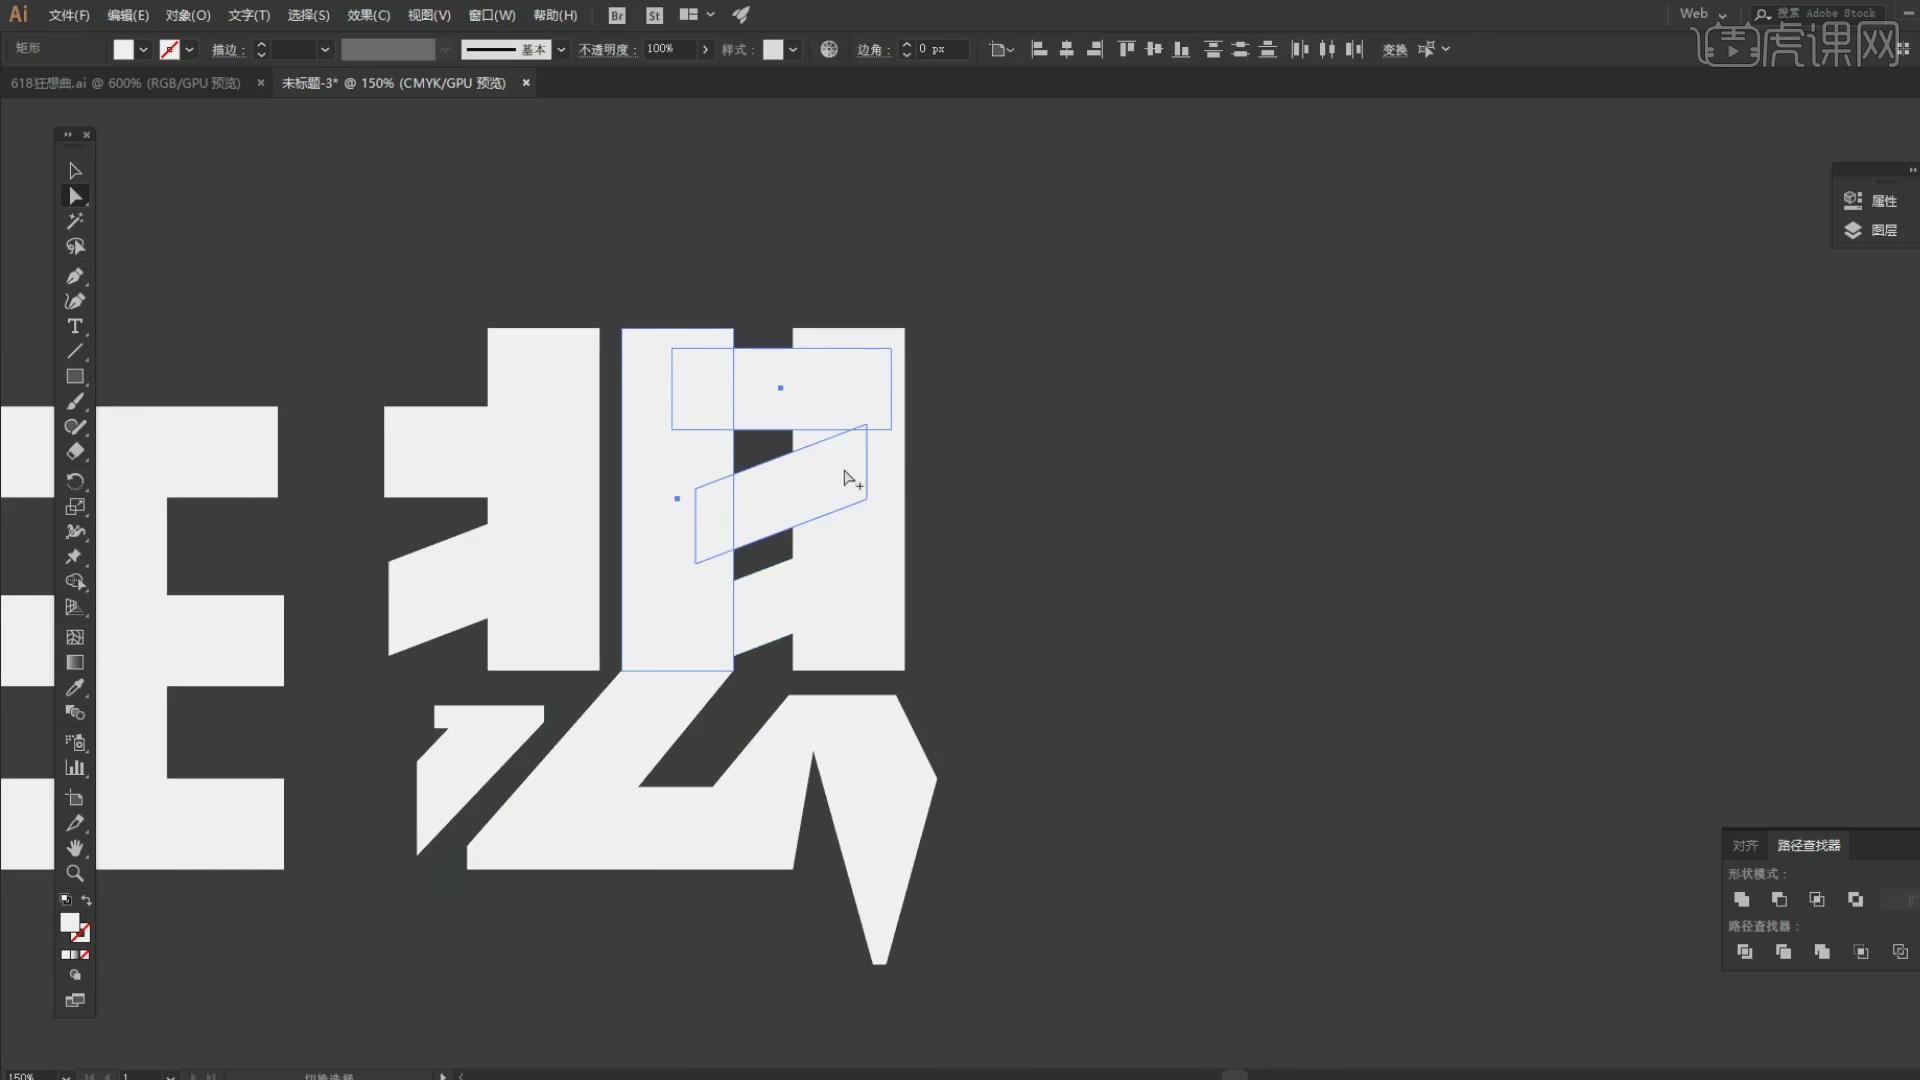Toggle the None color mode button
The height and width of the screenshot is (1080, 1920).
tap(84, 955)
